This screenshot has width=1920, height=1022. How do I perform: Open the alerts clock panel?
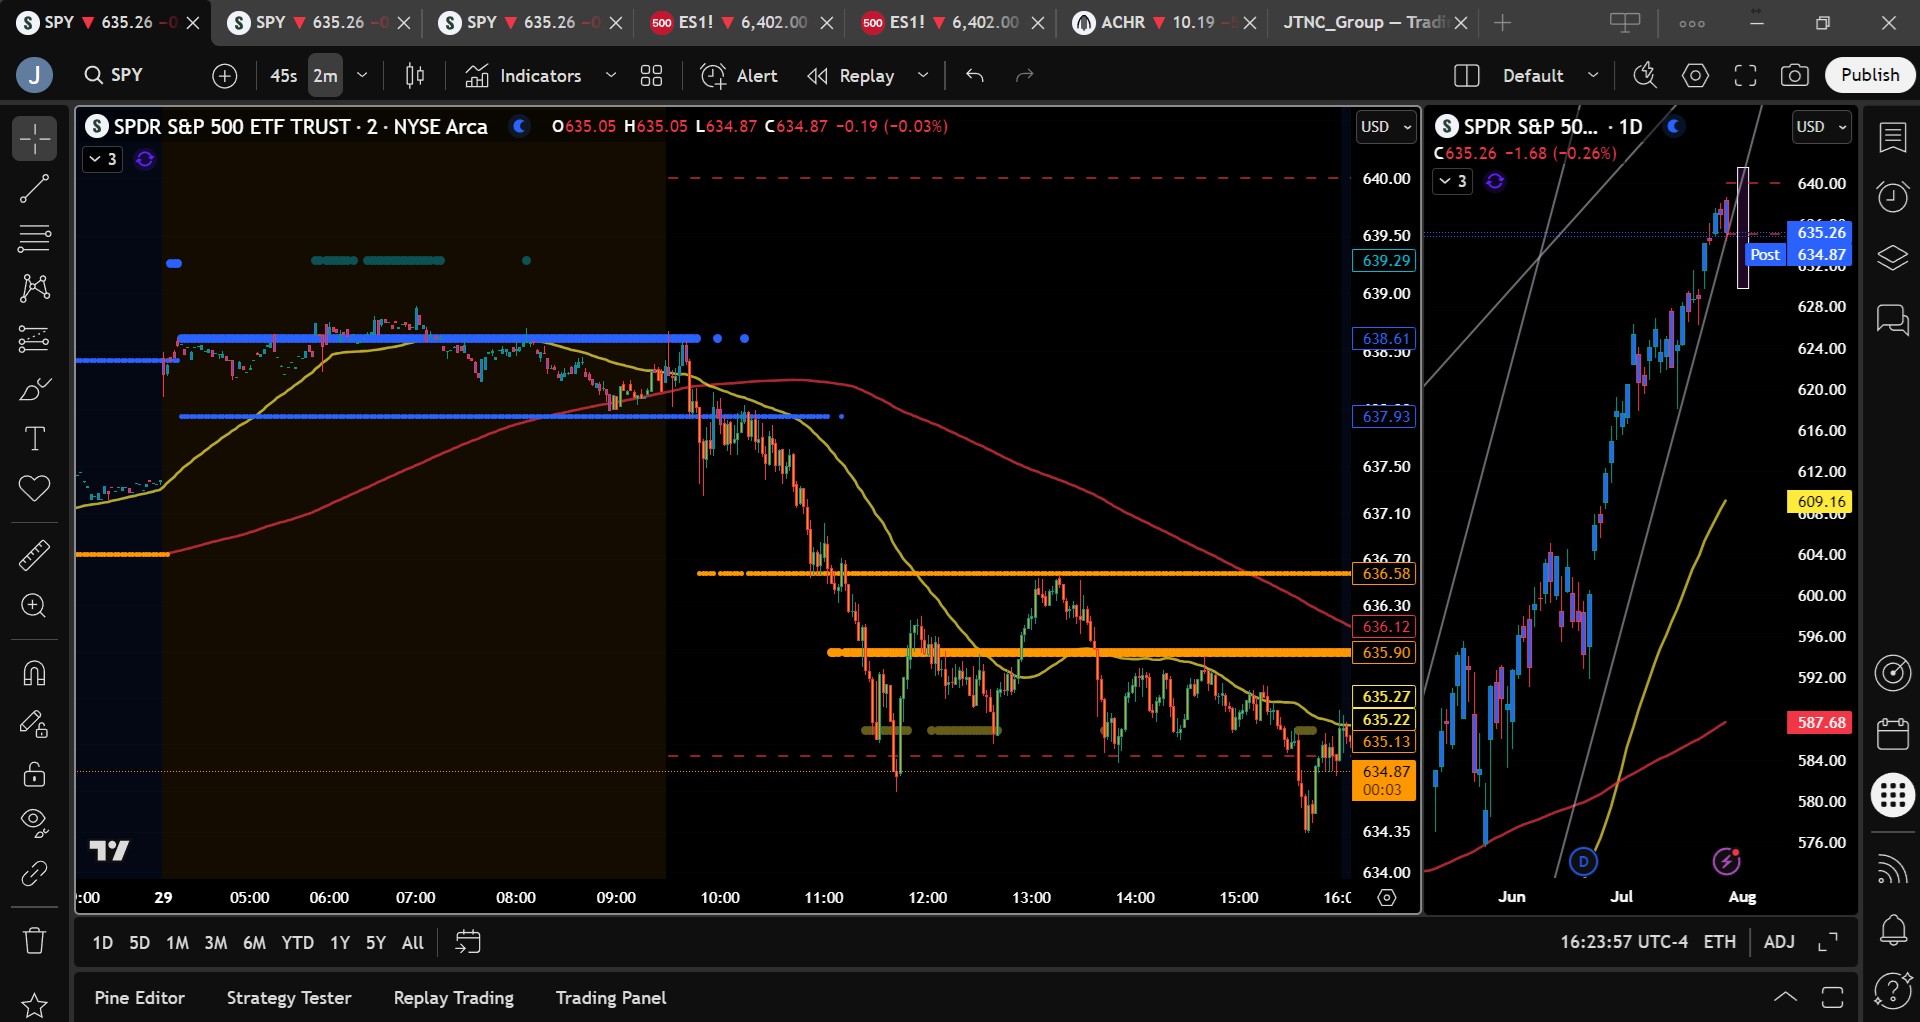1892,196
